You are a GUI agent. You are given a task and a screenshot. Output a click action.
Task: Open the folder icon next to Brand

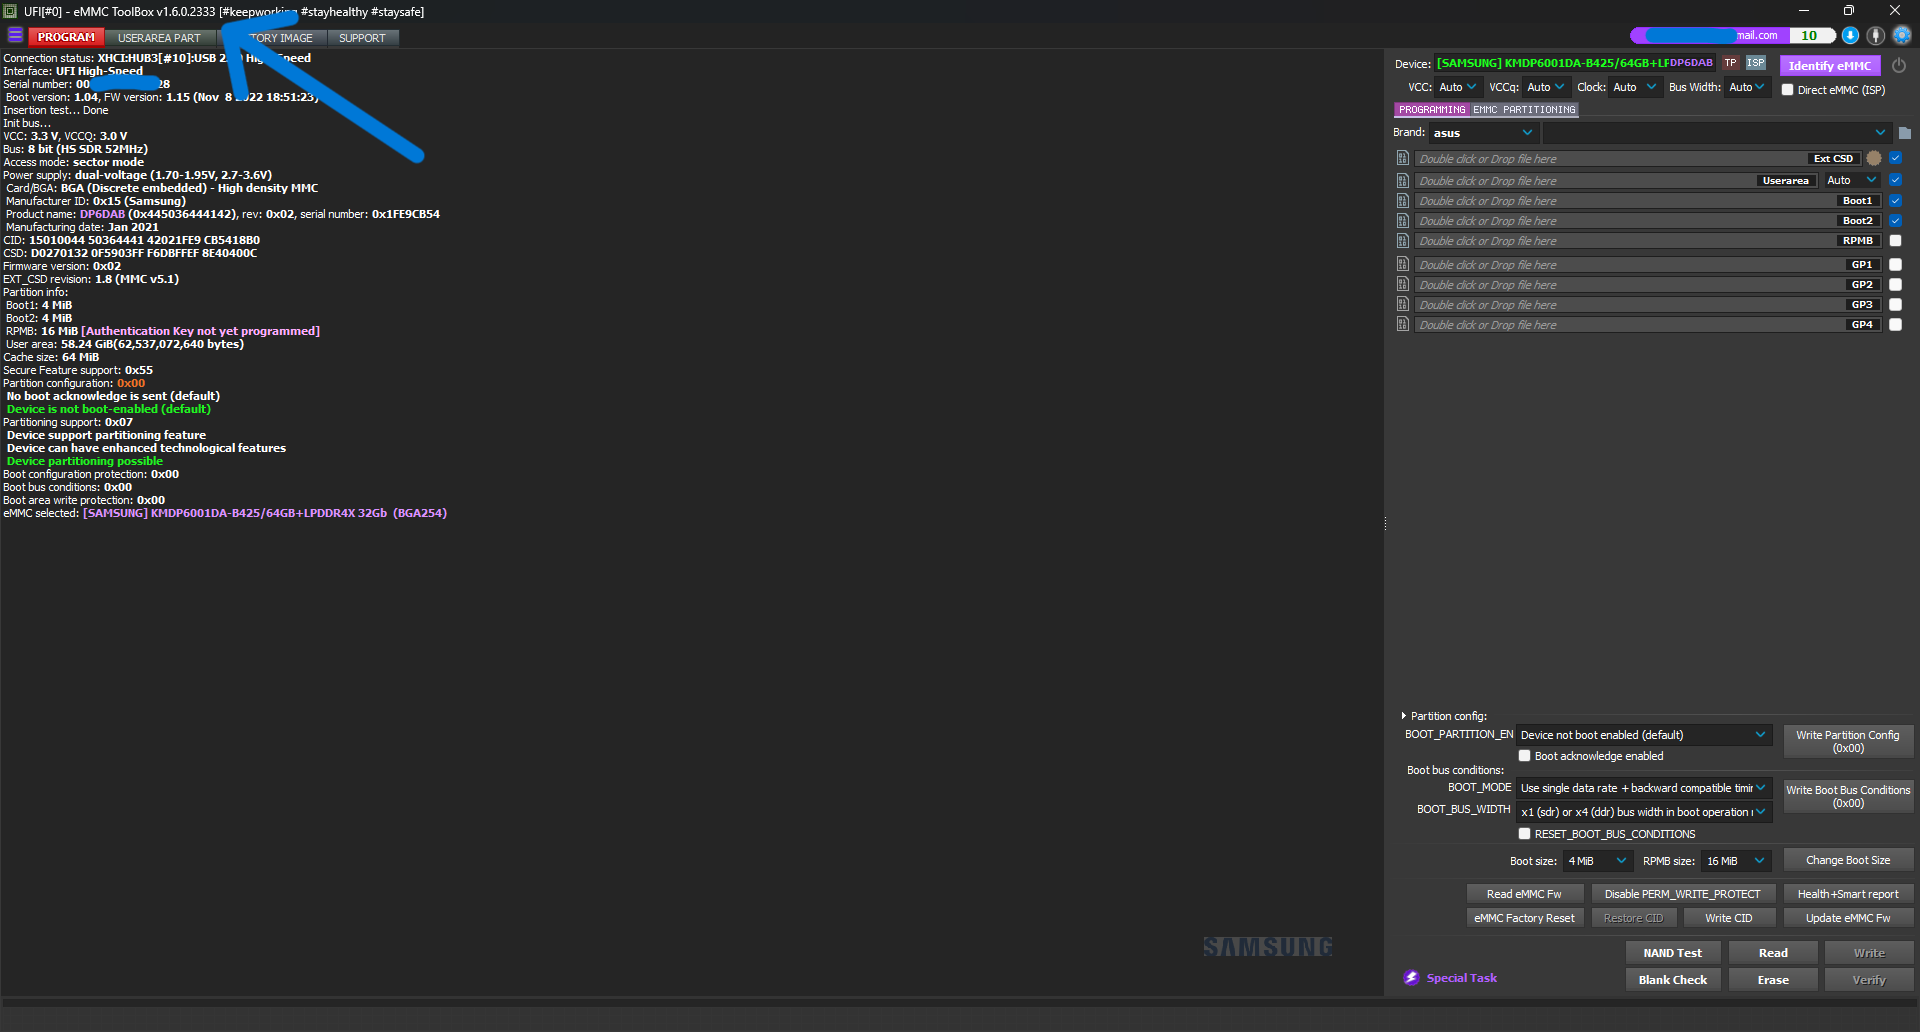1905,133
